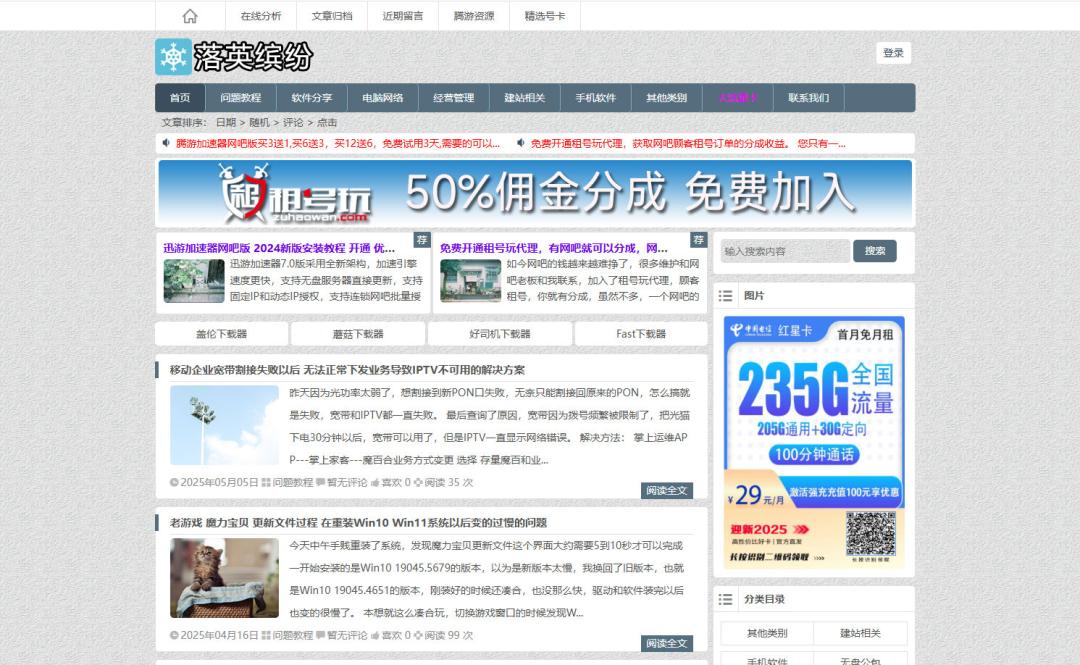
Task: Open article 移动企业宽带割接失败以后 title
Action: (x=347, y=370)
